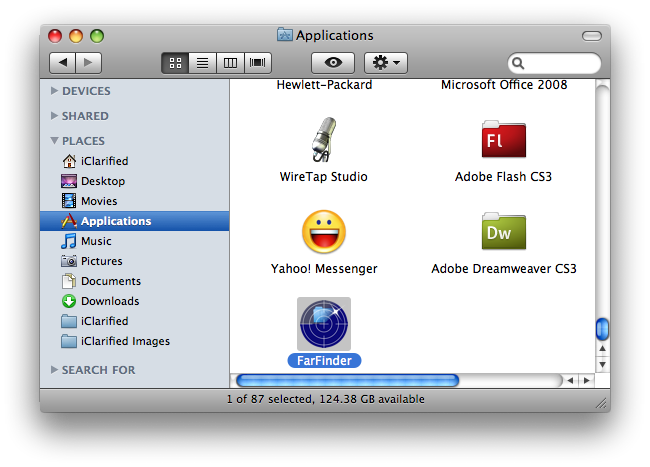Image resolution: width=650 pixels, height=467 pixels.
Task: Click the Pictures camera icon
Action: tap(69, 261)
